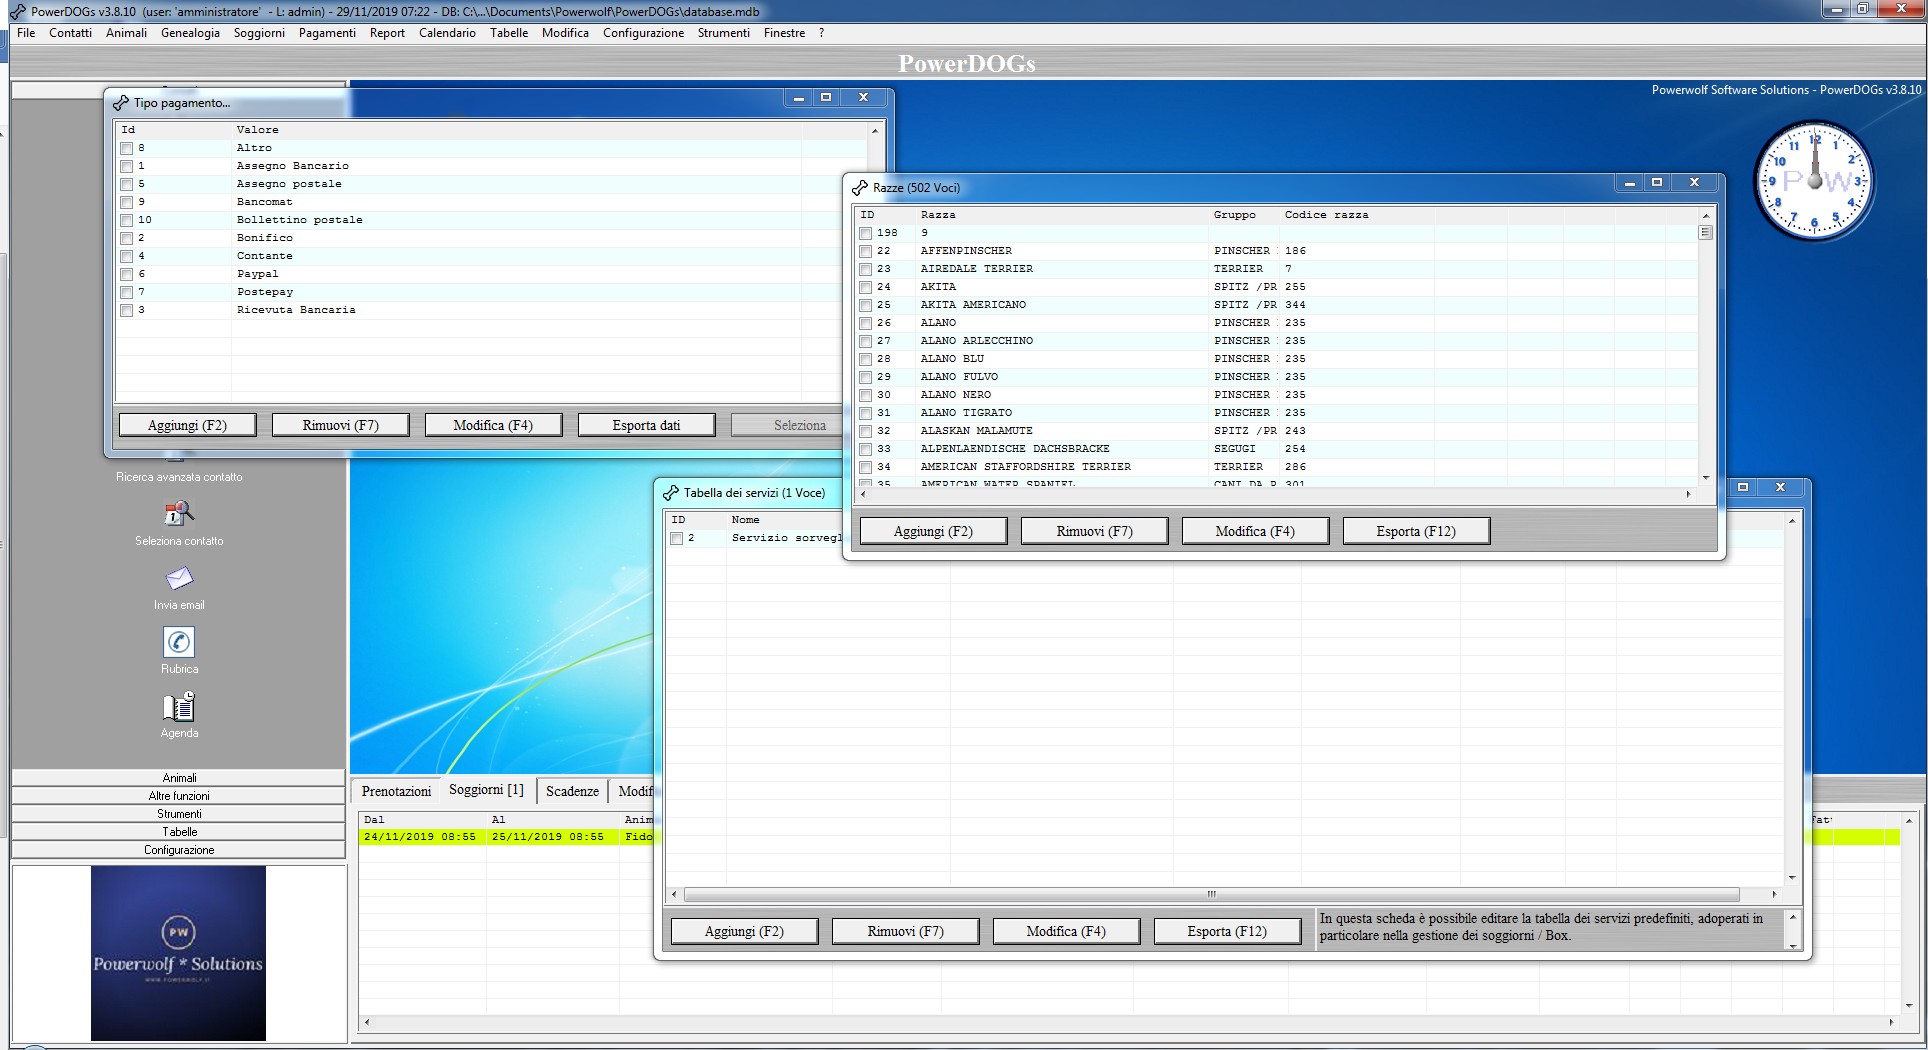
Task: Click the Gruppo column header in Razze
Action: pyautogui.click(x=1243, y=215)
